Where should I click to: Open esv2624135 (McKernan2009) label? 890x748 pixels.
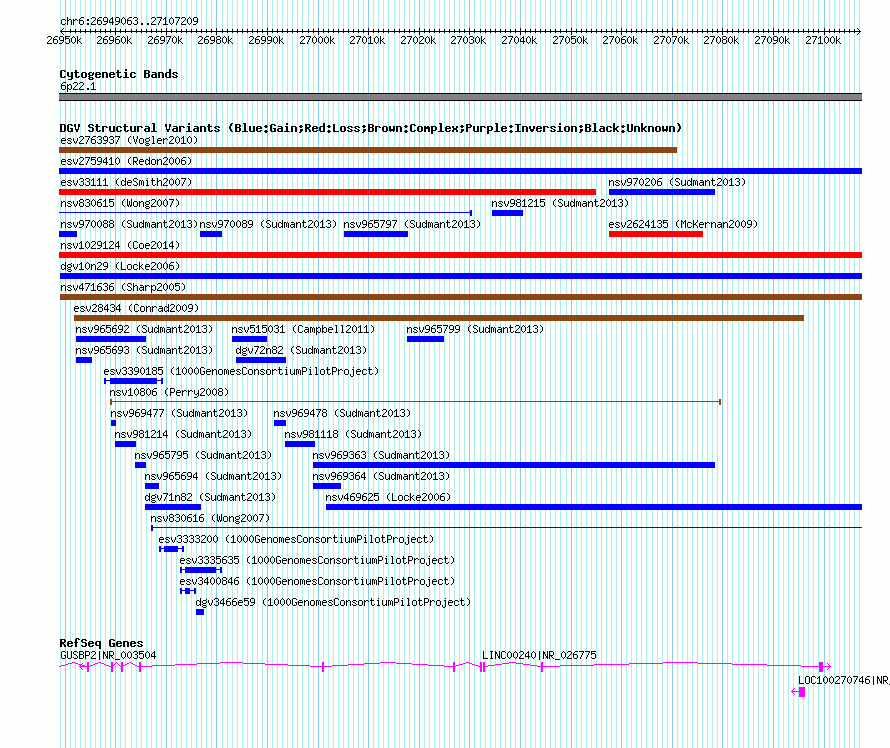click(x=683, y=224)
